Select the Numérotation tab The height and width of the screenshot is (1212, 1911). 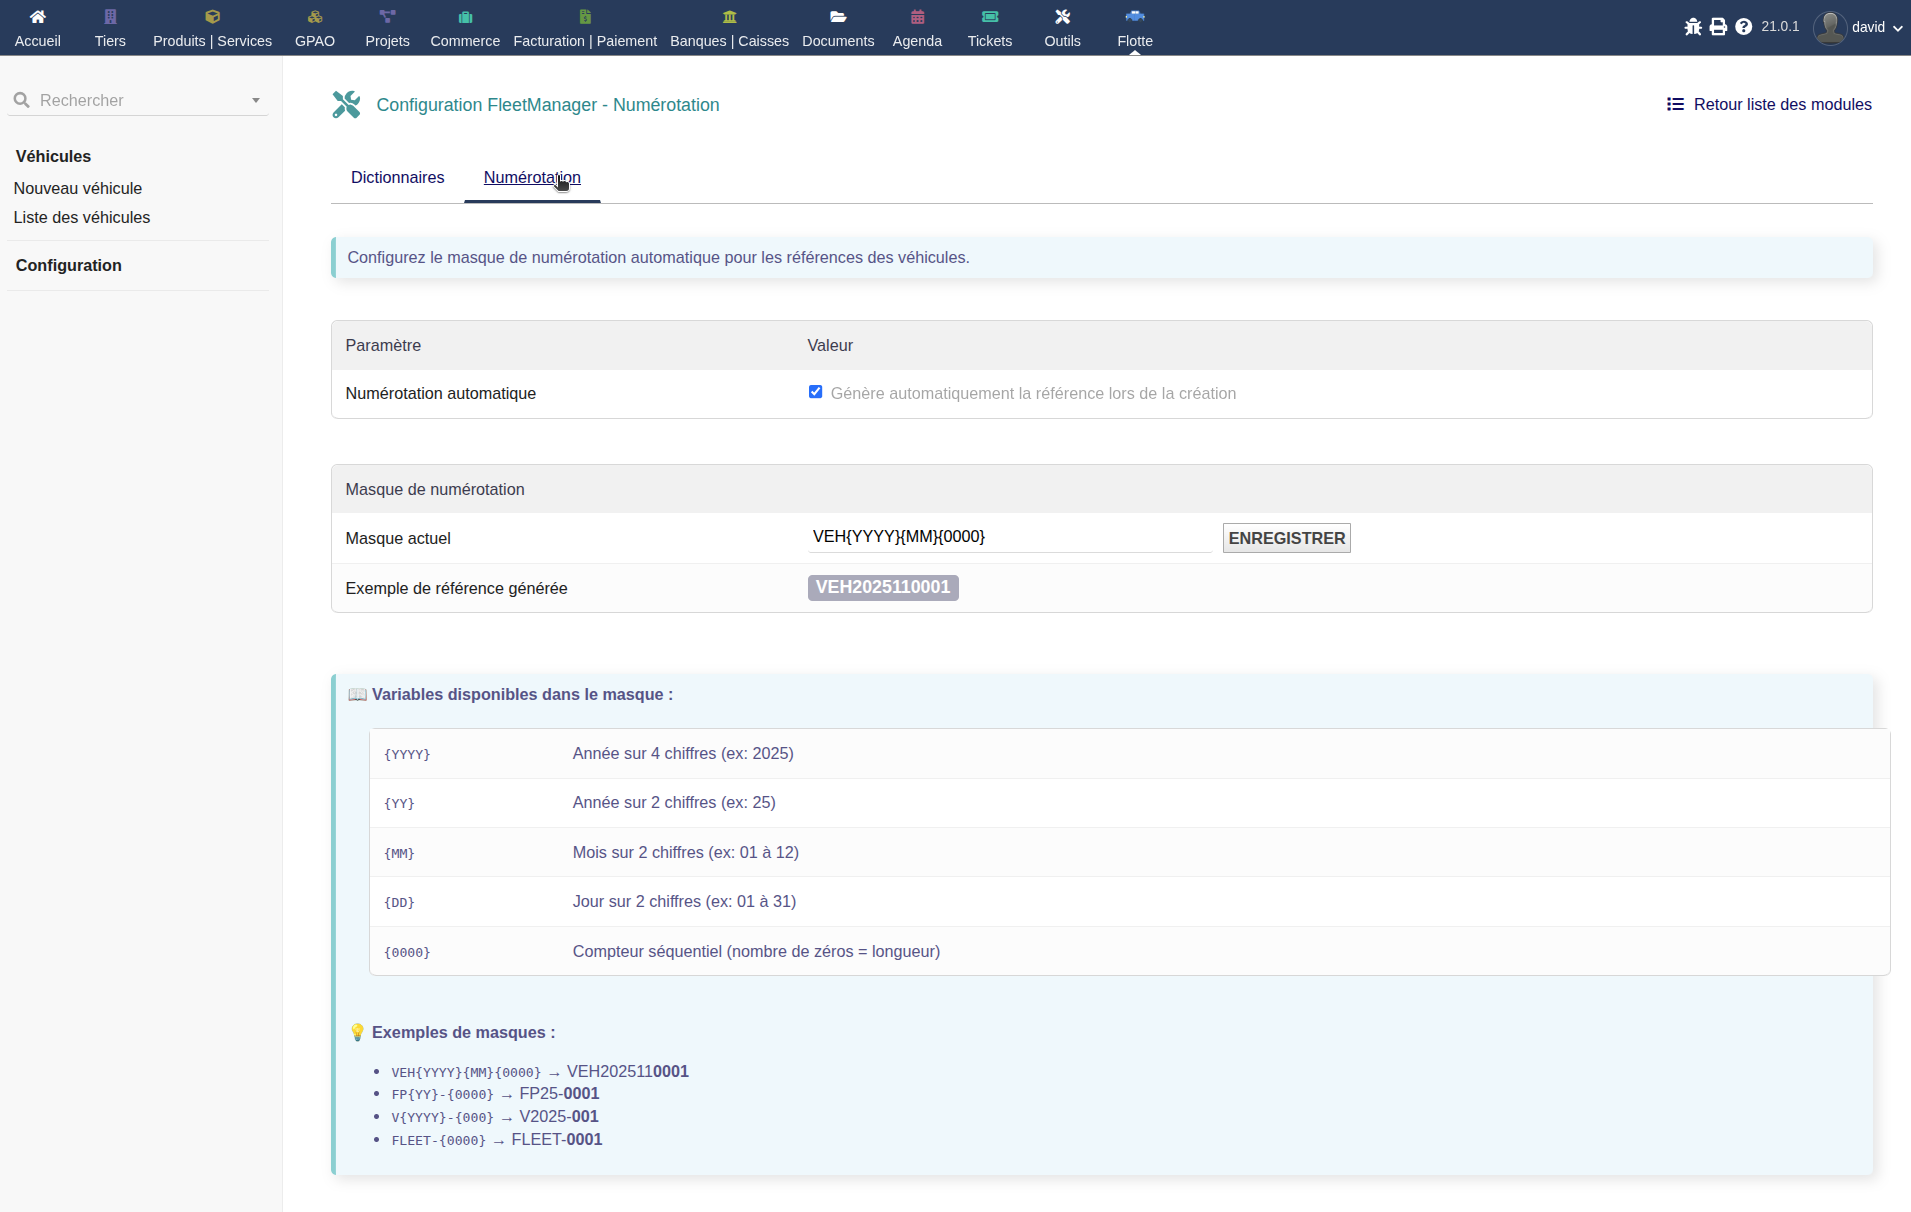[531, 177]
